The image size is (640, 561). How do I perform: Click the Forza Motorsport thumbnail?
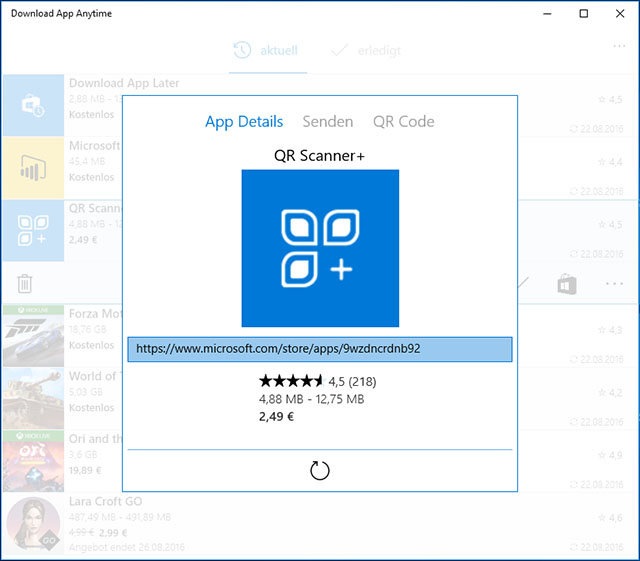click(33, 336)
